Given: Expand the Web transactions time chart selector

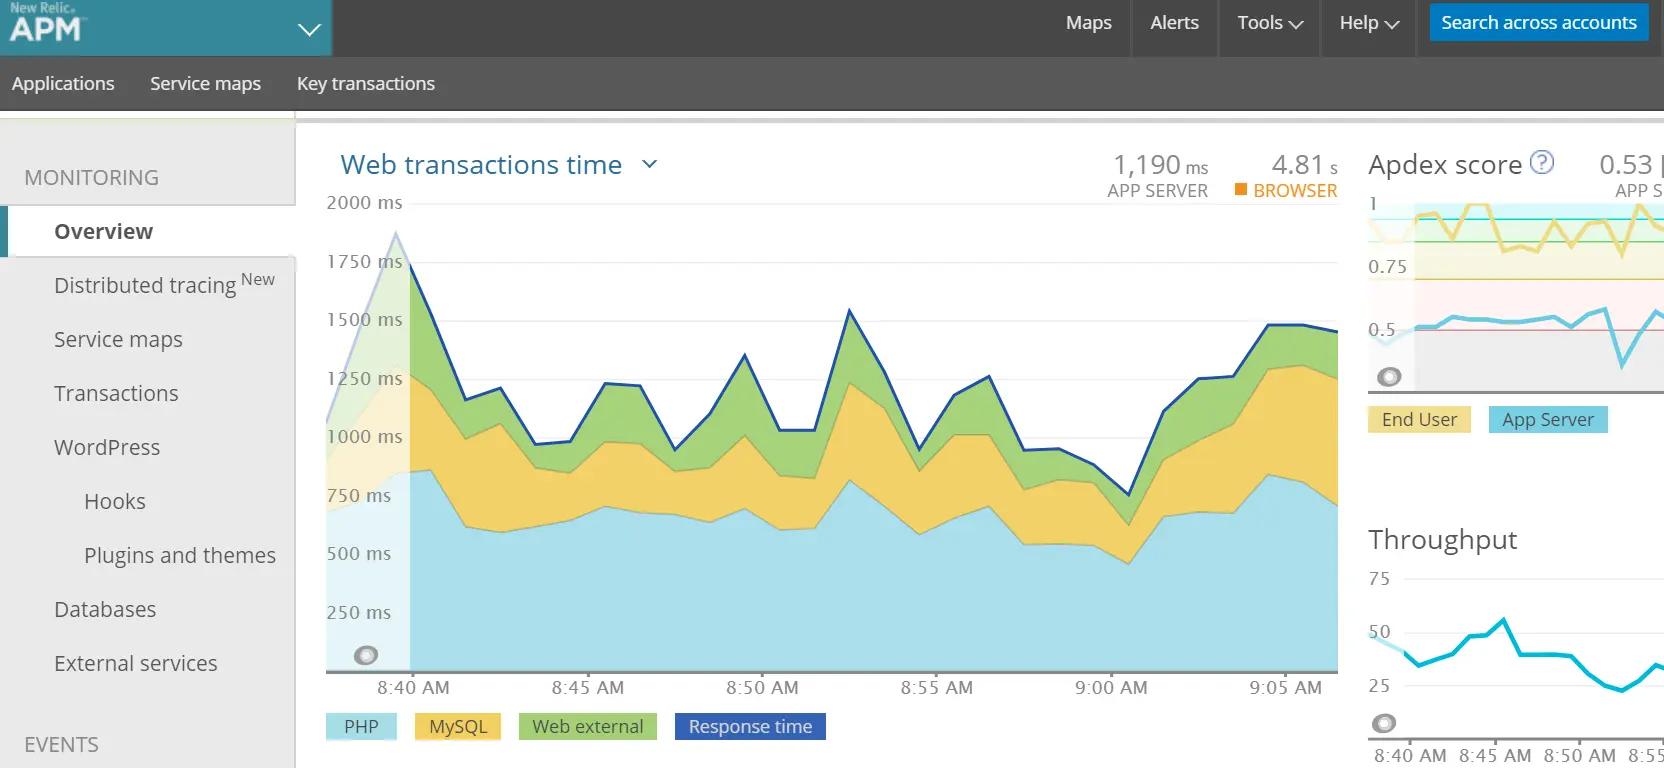Looking at the screenshot, I should click(649, 164).
